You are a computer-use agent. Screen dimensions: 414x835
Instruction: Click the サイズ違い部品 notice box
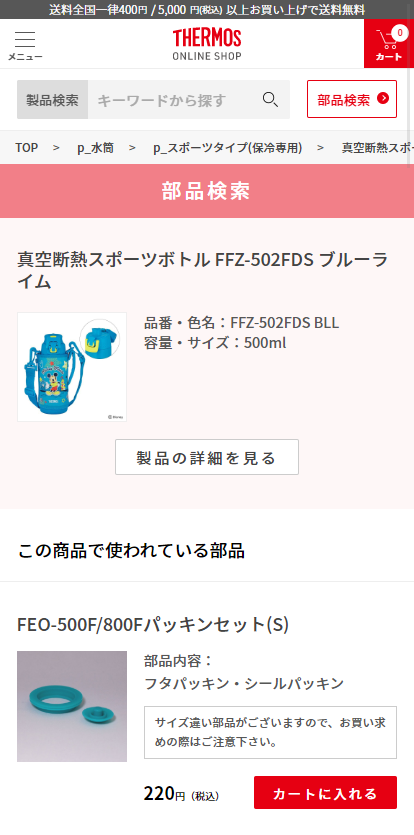270,732
